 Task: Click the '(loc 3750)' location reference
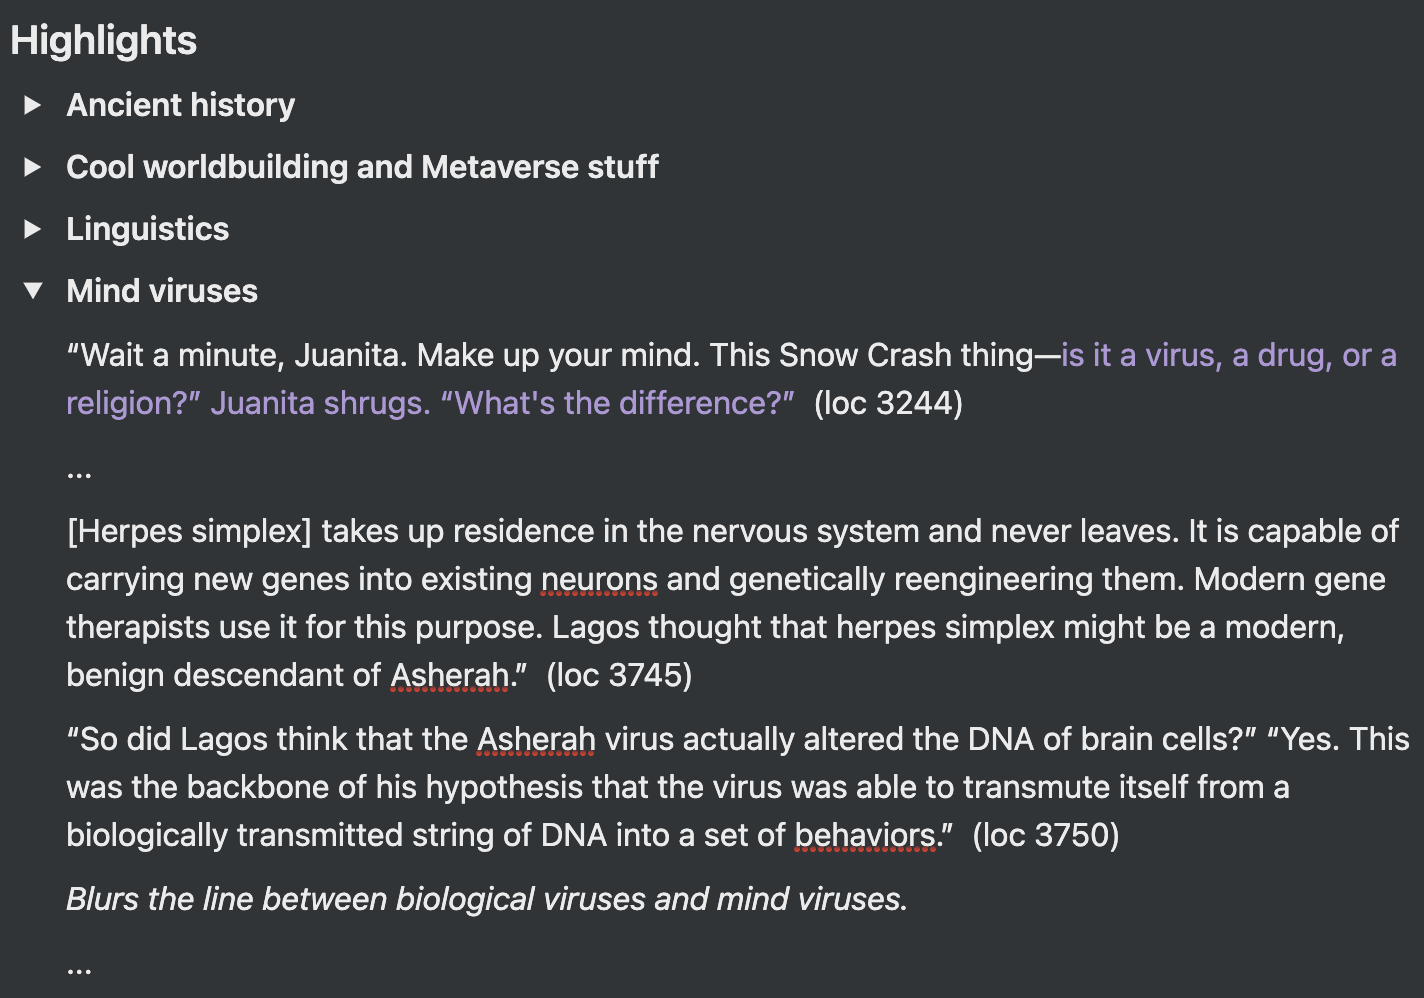(x=1046, y=835)
